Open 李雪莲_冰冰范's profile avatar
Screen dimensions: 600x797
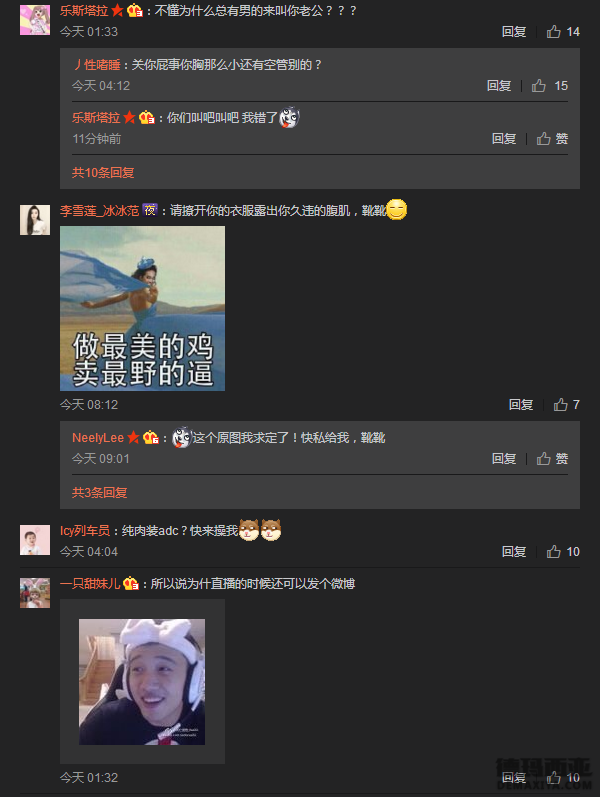tap(35, 220)
